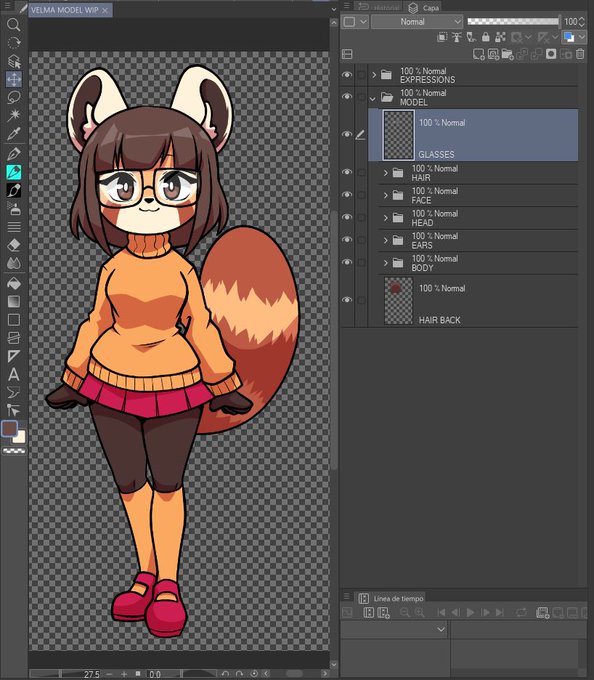Toggle Clip to layer below icon

[x=442, y=37]
